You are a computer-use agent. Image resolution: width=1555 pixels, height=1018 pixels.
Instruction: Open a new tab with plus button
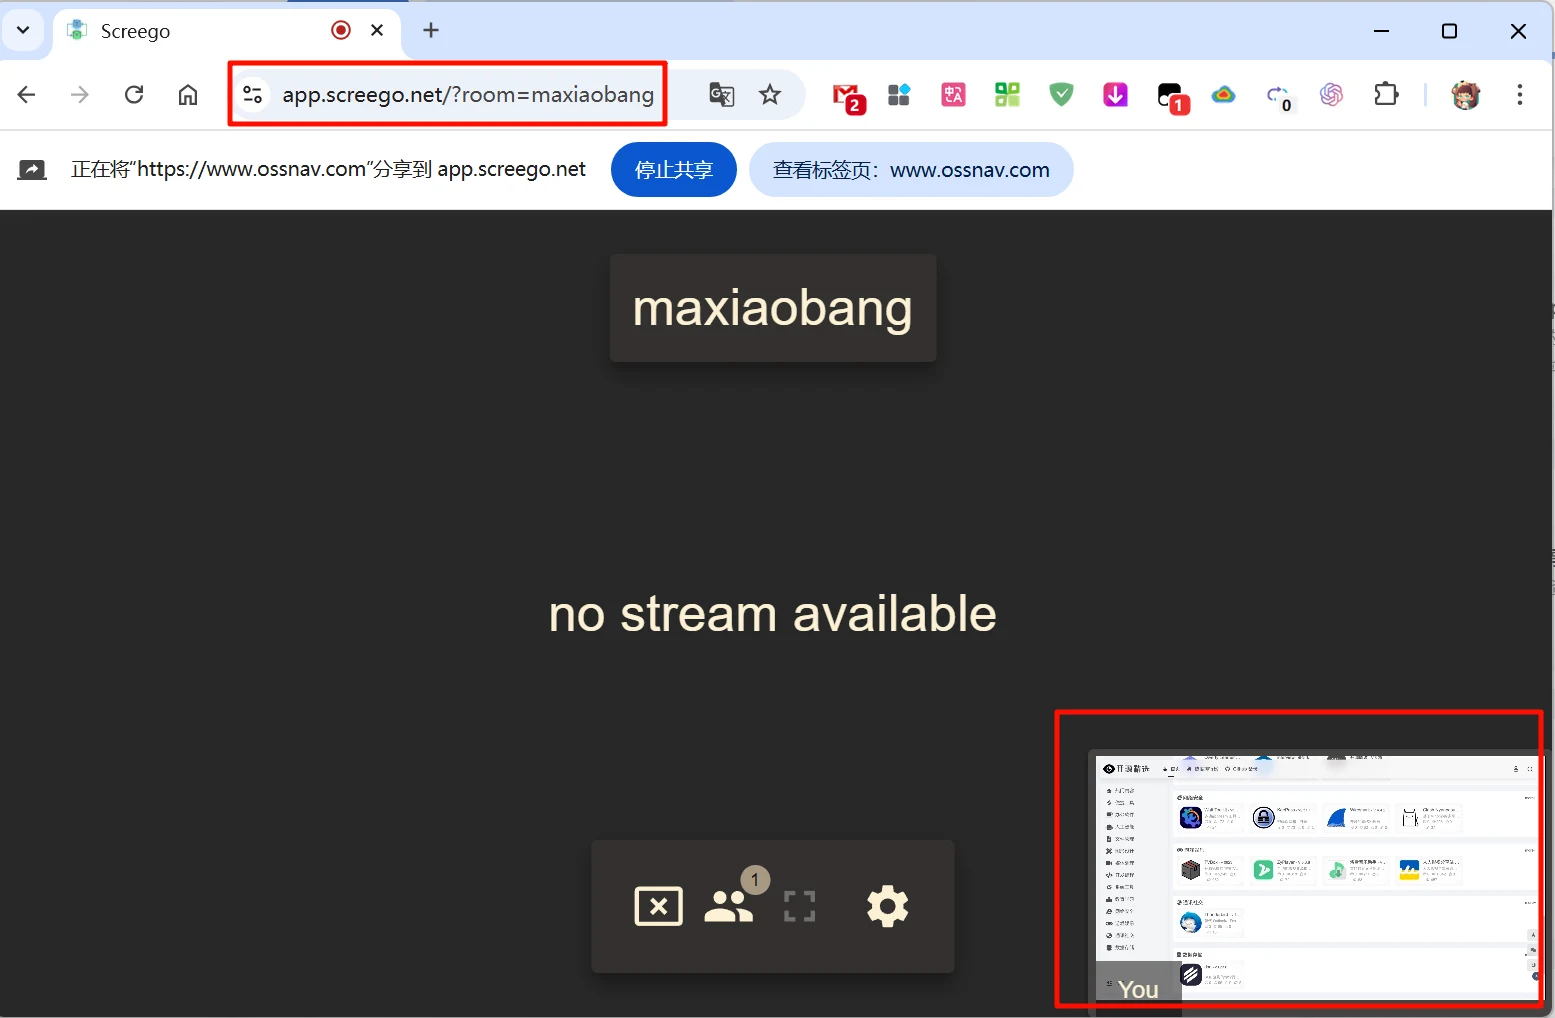(x=431, y=31)
